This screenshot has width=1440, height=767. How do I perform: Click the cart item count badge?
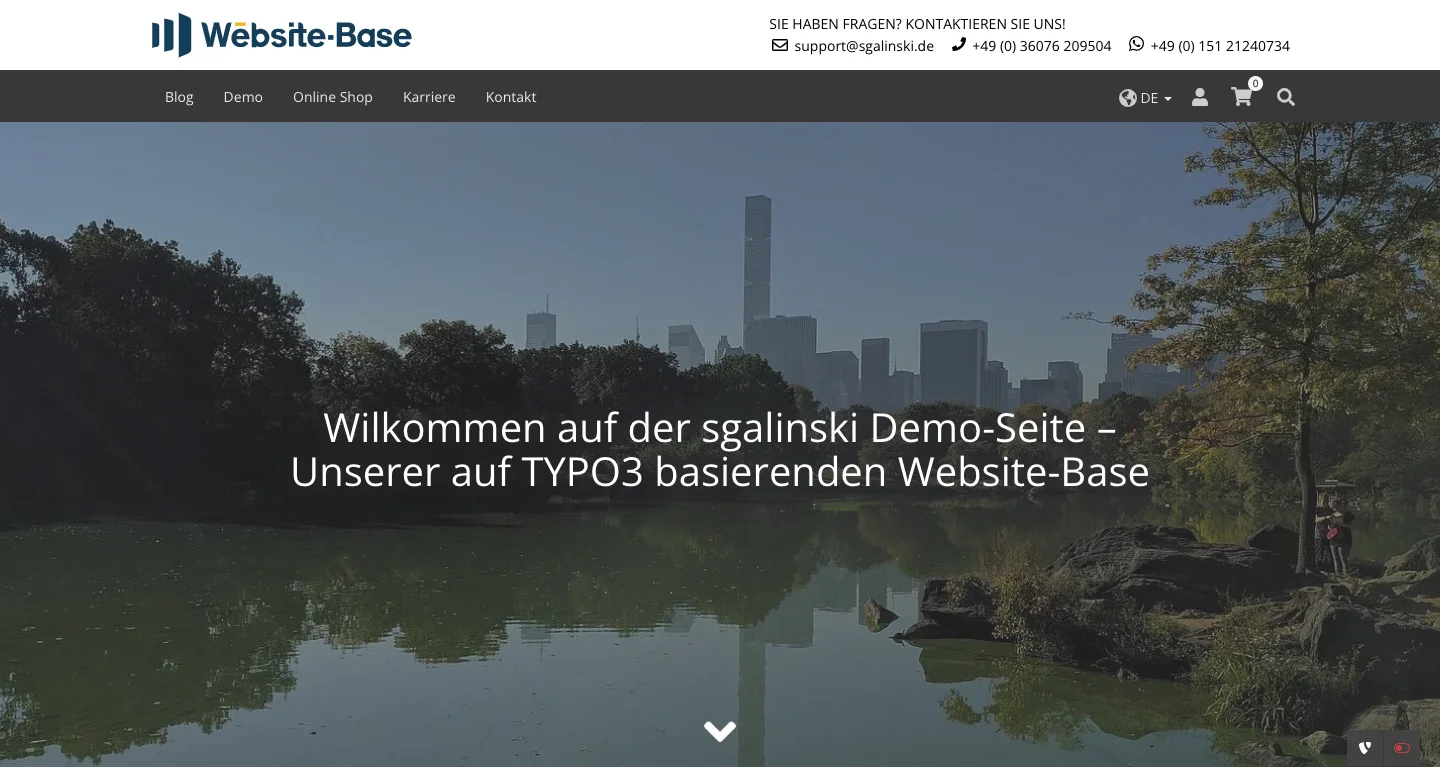click(x=1255, y=83)
